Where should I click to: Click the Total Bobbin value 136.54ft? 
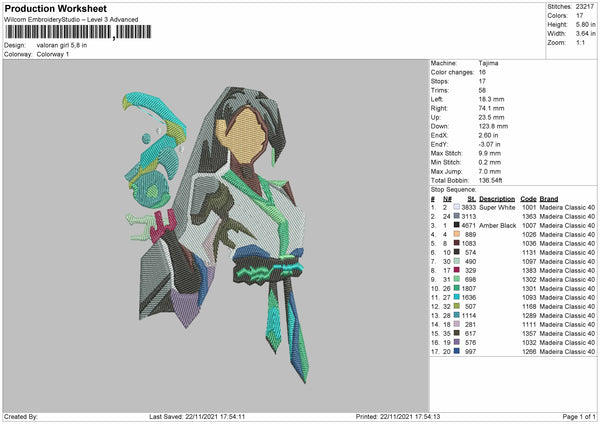point(490,180)
